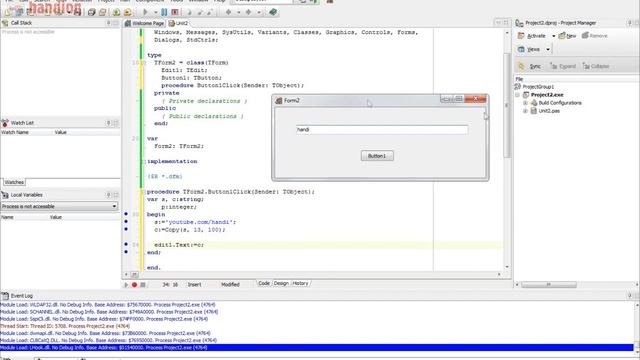Collapse the Project2.exe tree node
This screenshot has height=360, width=640.
(518, 95)
